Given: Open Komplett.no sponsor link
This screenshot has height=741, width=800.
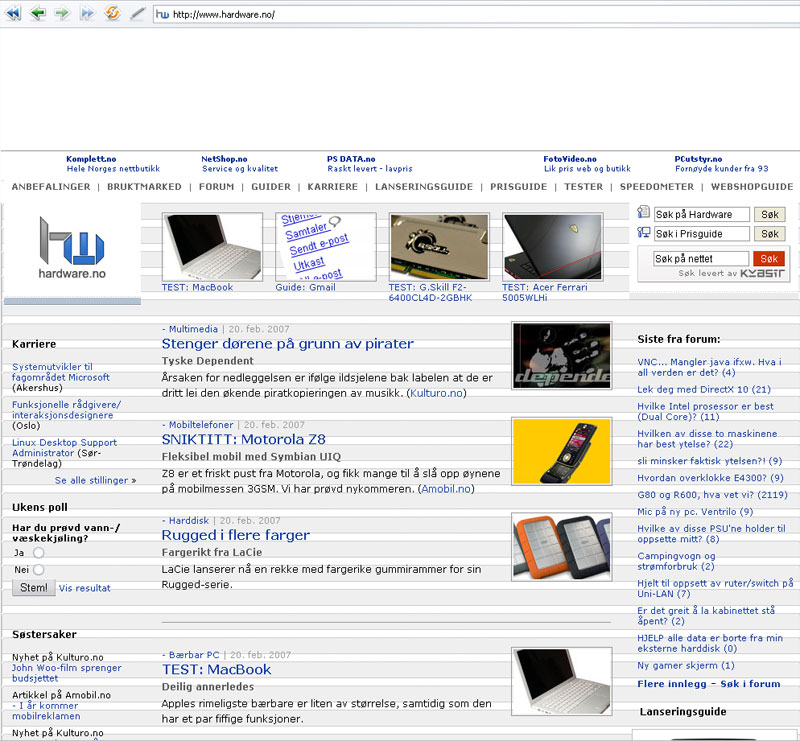Looking at the screenshot, I should (91, 159).
